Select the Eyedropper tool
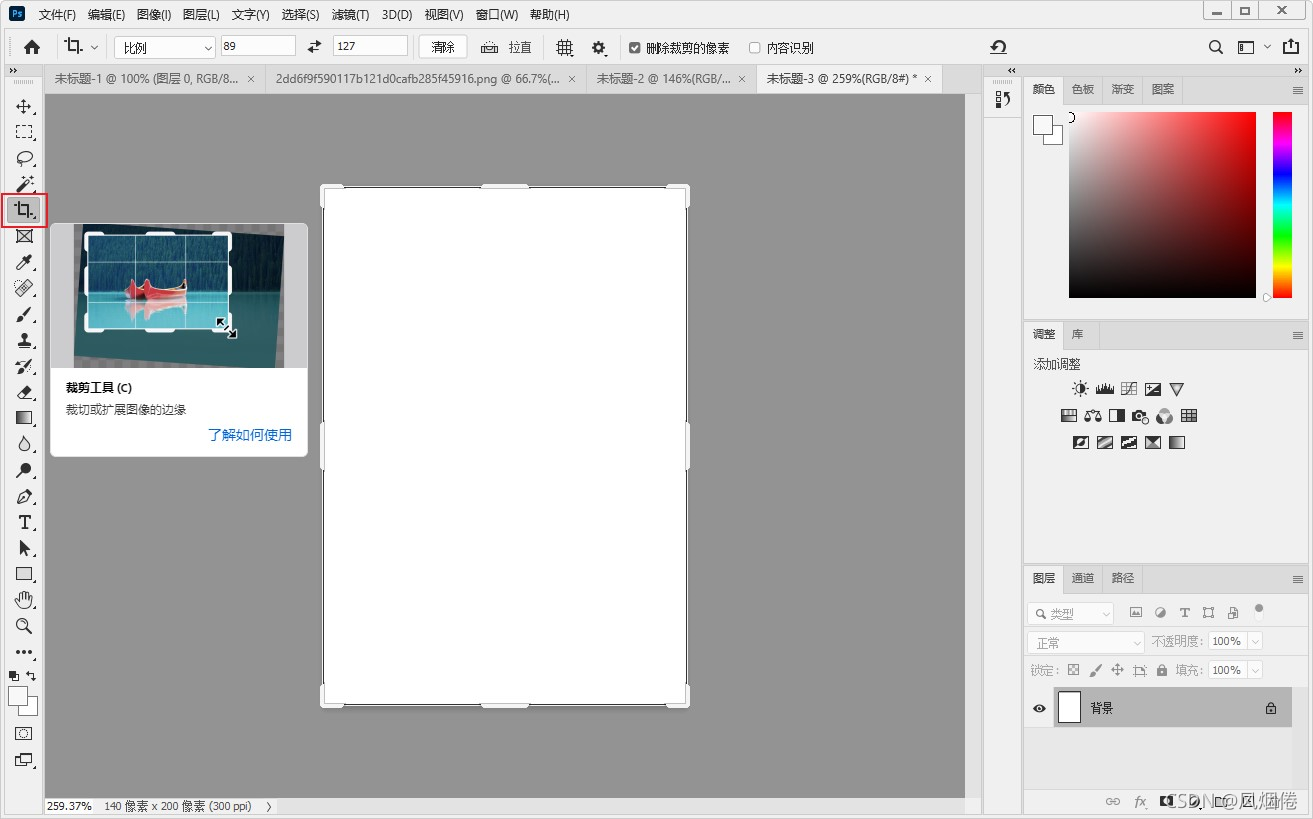Image resolution: width=1313 pixels, height=819 pixels. 24,262
